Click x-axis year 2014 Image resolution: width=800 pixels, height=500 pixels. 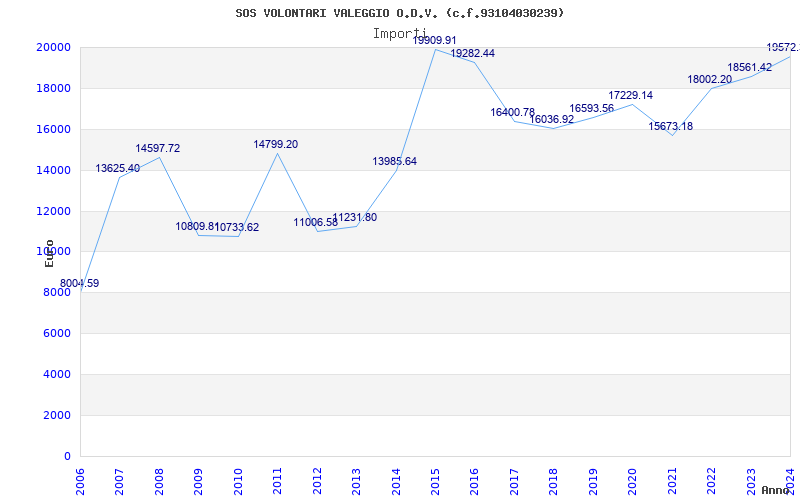[x=395, y=482]
